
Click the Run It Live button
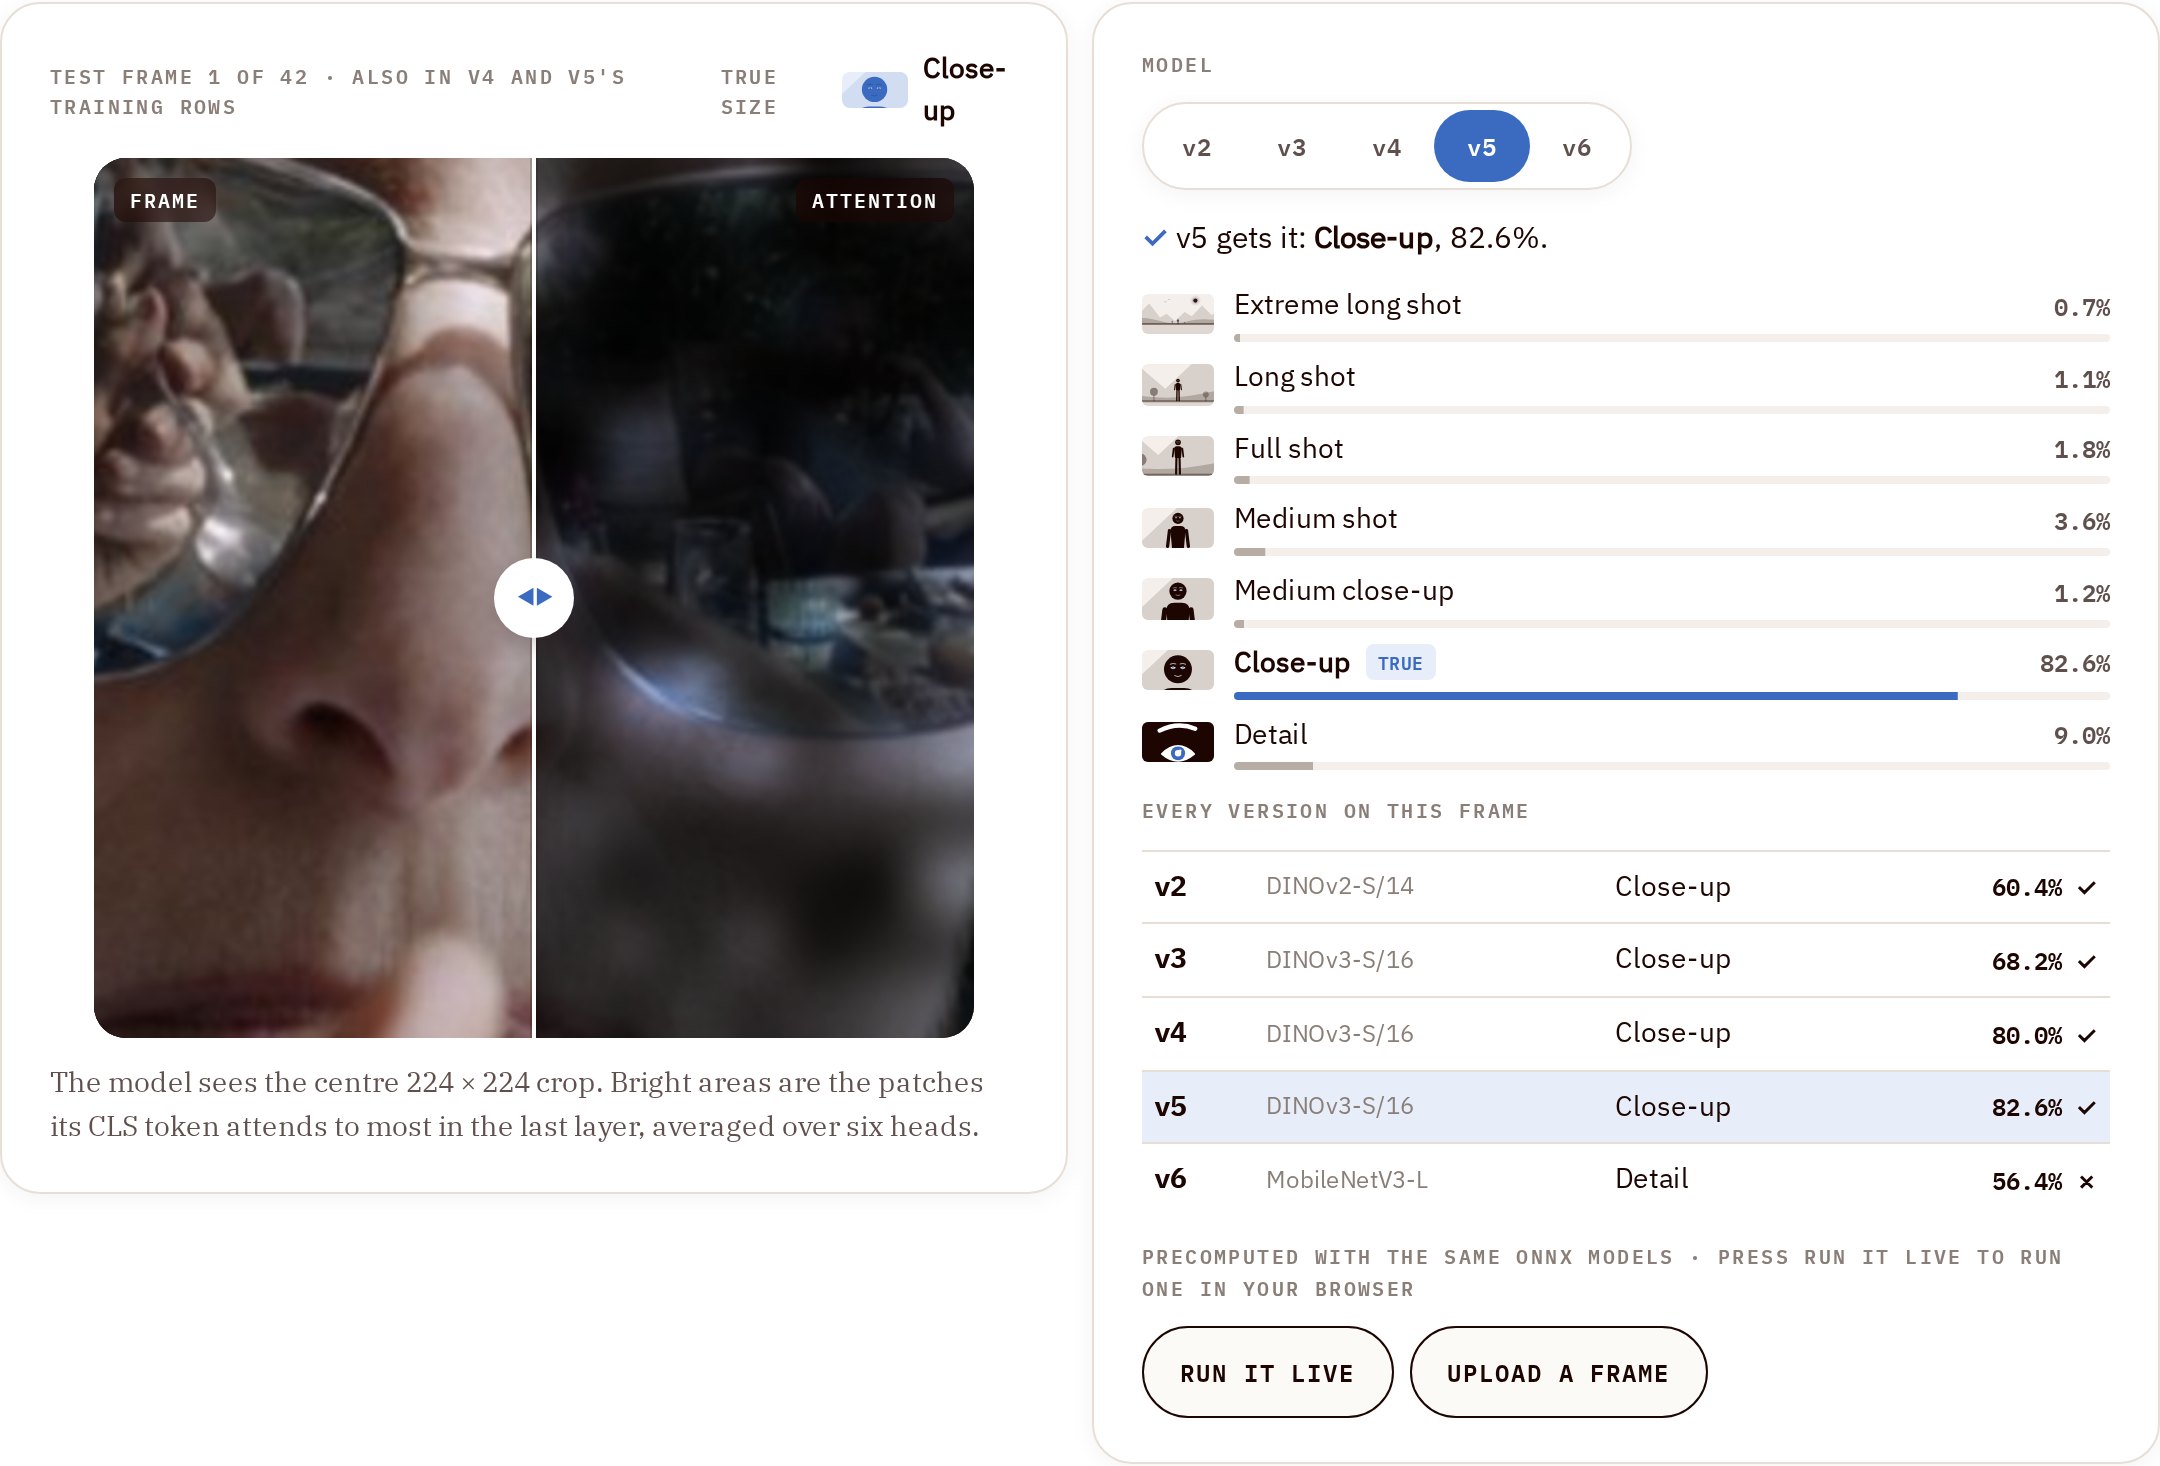[1267, 1373]
